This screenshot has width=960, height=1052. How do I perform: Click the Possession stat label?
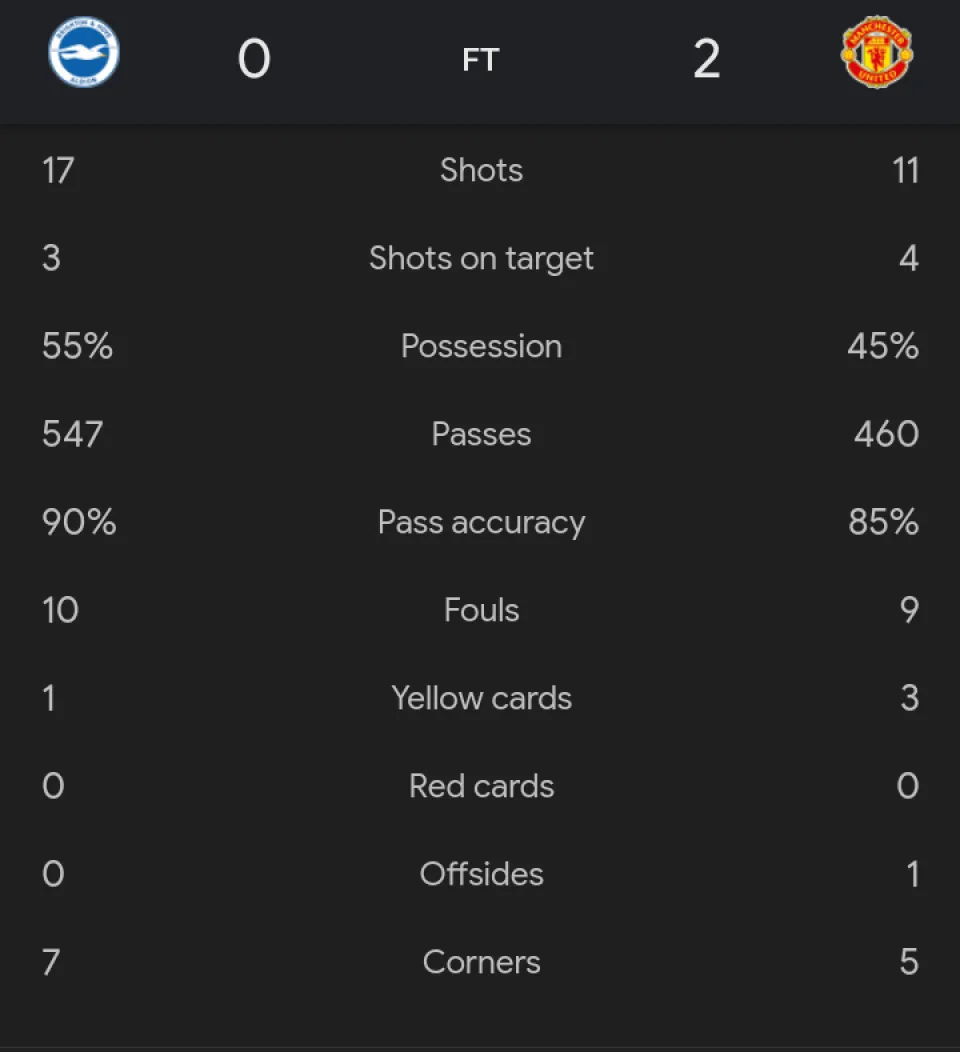(x=481, y=346)
